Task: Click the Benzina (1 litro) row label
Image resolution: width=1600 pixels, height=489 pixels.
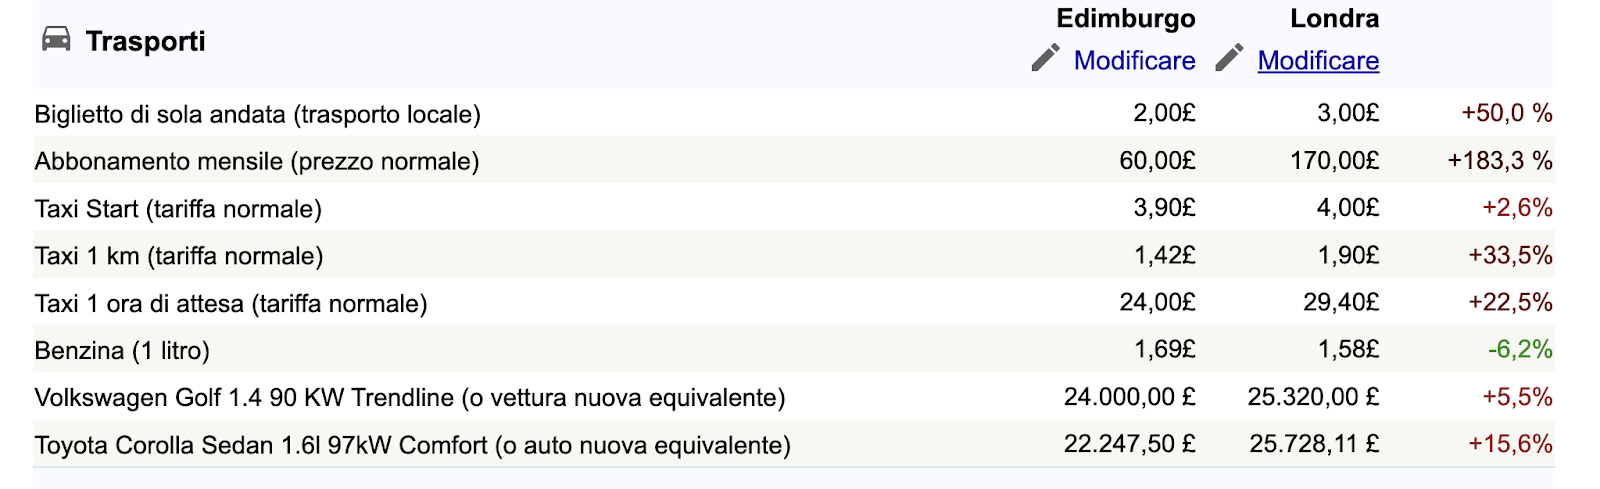Action: (x=122, y=351)
